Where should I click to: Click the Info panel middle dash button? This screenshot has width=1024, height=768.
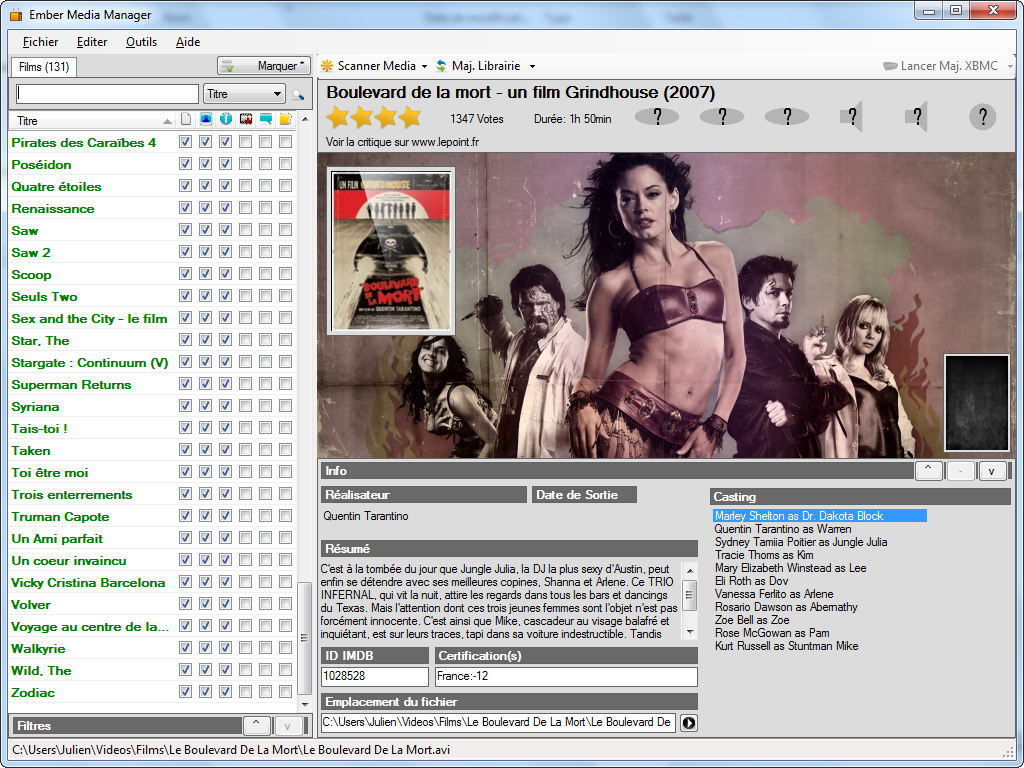tap(960, 471)
